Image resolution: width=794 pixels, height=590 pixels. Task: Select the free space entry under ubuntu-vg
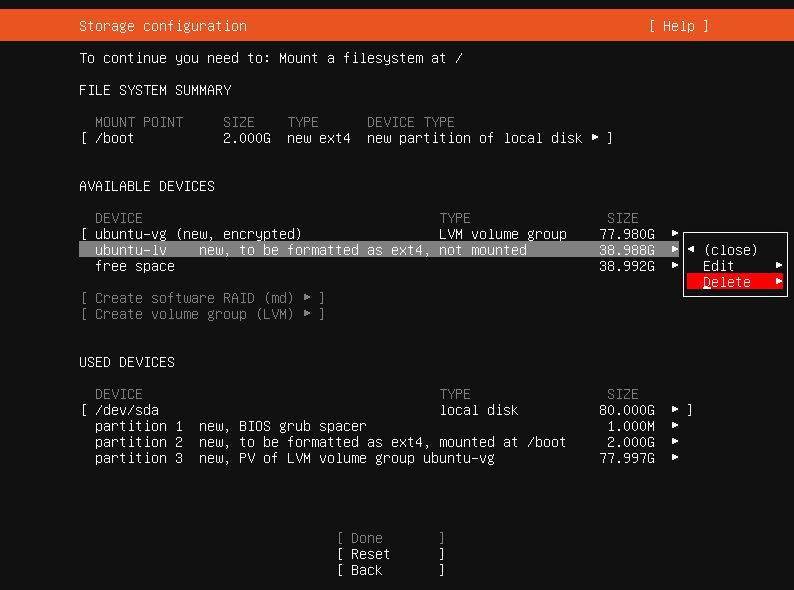(135, 266)
